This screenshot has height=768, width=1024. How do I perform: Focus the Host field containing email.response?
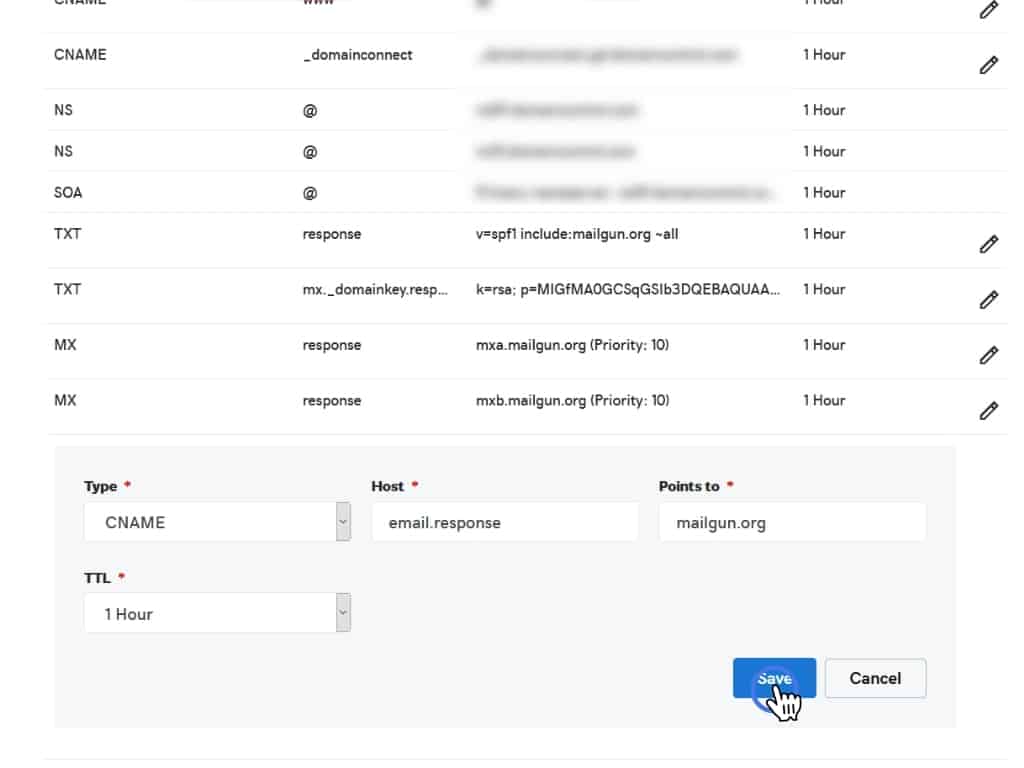pos(504,522)
